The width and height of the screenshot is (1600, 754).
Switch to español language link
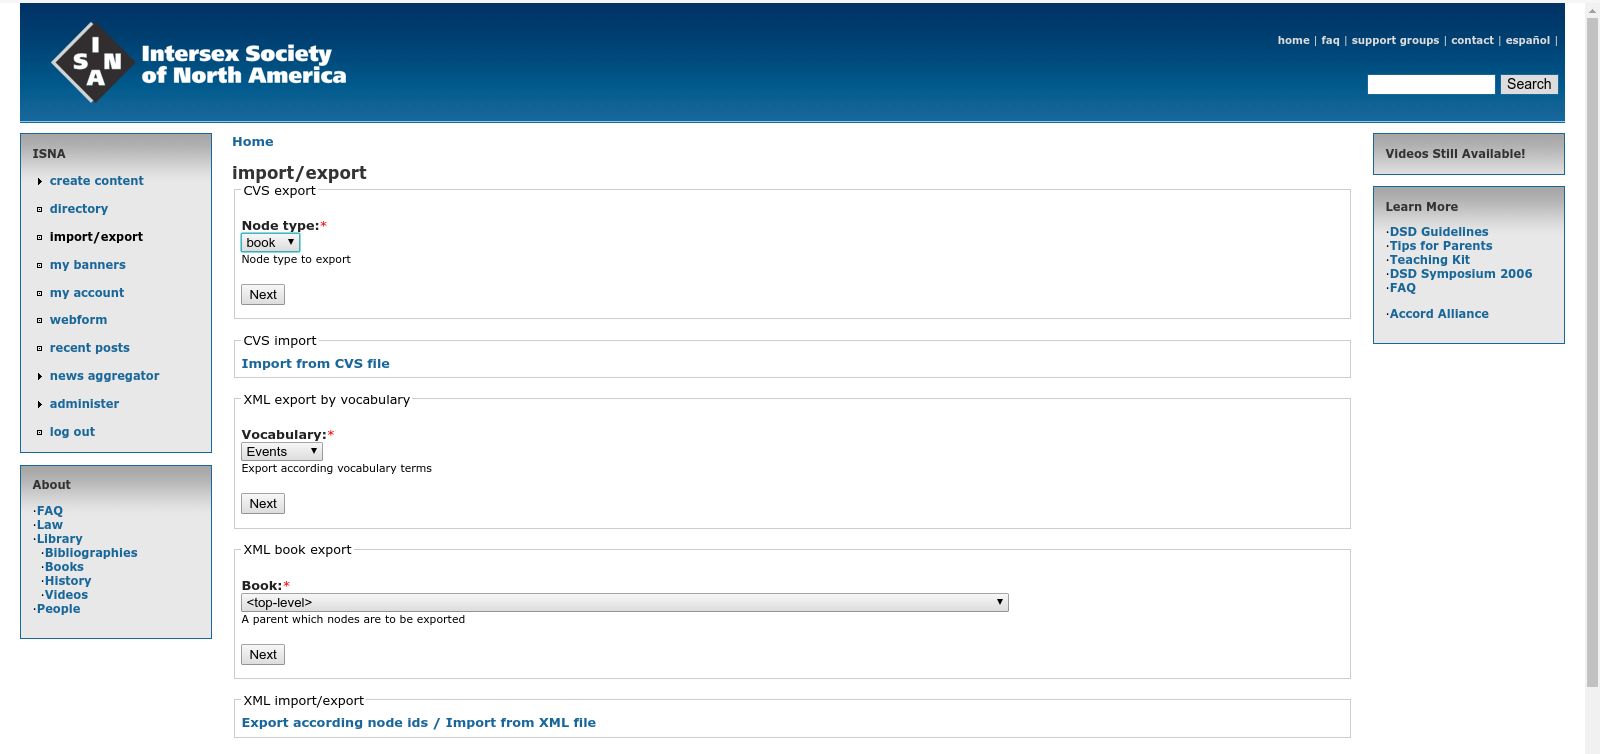pyautogui.click(x=1528, y=41)
